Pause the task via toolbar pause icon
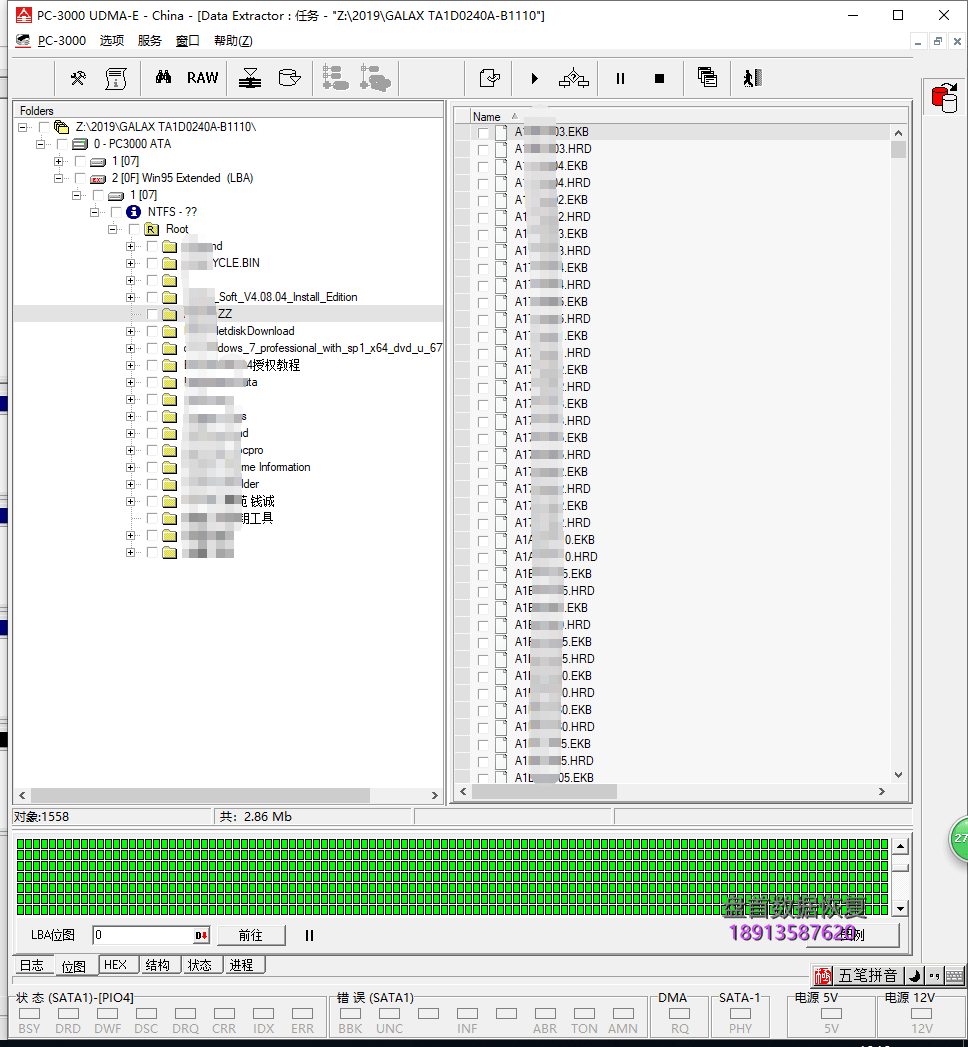Image resolution: width=968 pixels, height=1047 pixels. point(620,79)
